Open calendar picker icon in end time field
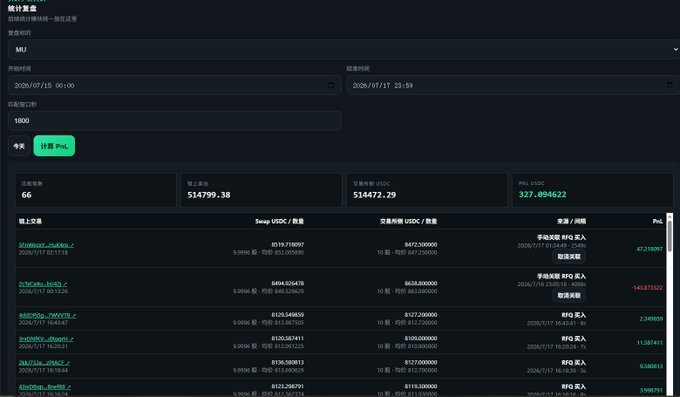This screenshot has width=680, height=397. tap(670, 85)
